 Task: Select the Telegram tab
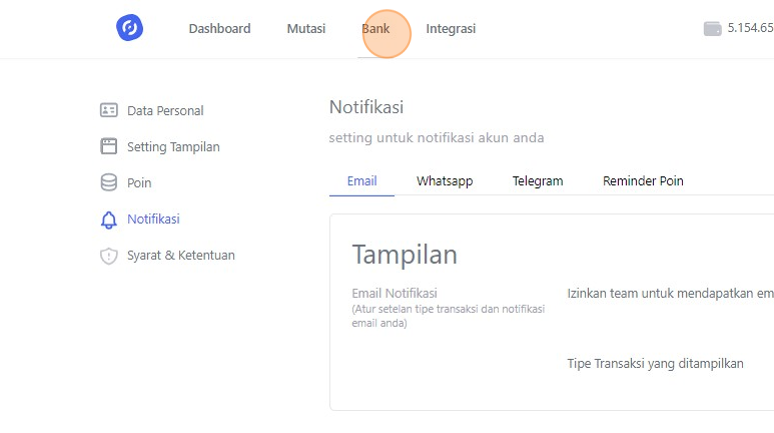[x=538, y=181]
